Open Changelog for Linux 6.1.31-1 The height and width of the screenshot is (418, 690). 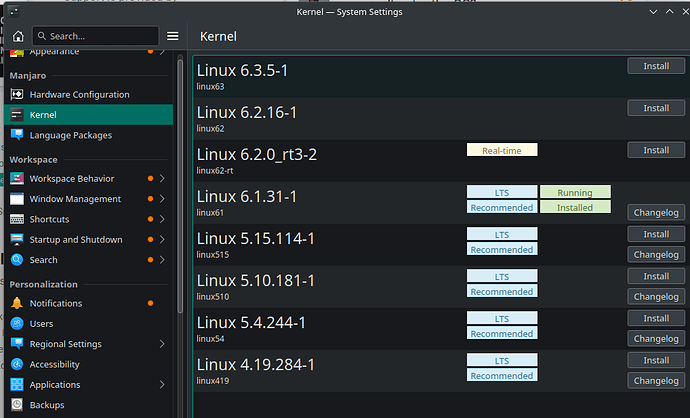pyautogui.click(x=656, y=213)
